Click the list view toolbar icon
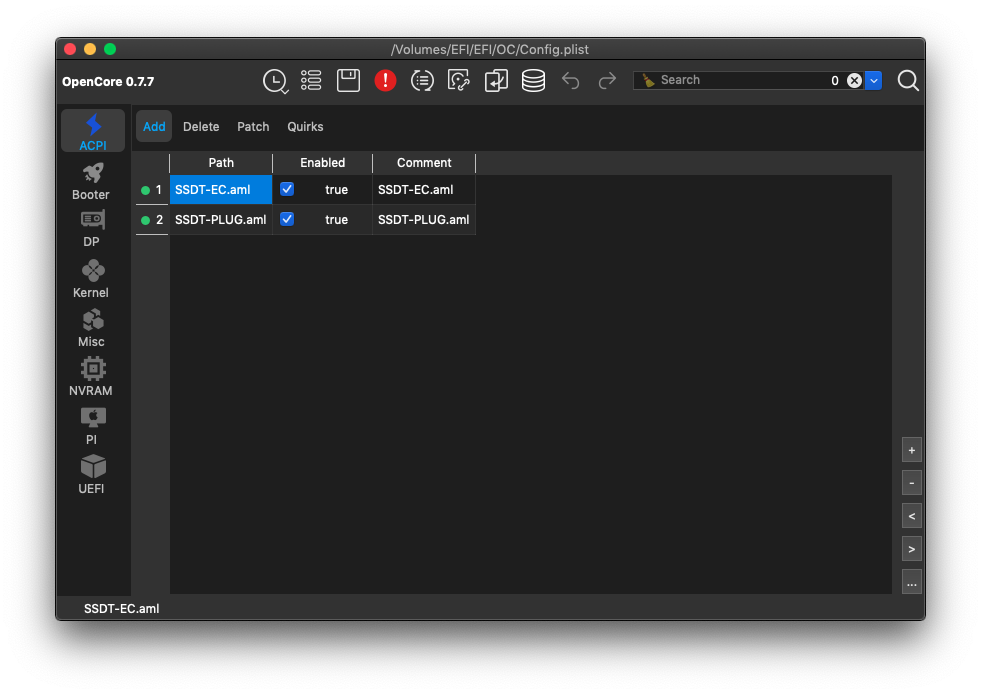The width and height of the screenshot is (981, 694). click(x=311, y=80)
